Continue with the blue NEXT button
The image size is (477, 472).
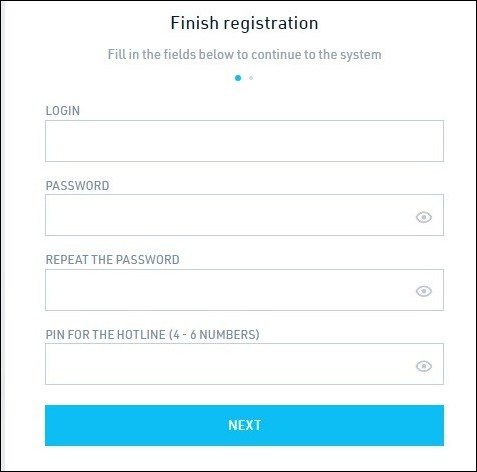click(244, 425)
